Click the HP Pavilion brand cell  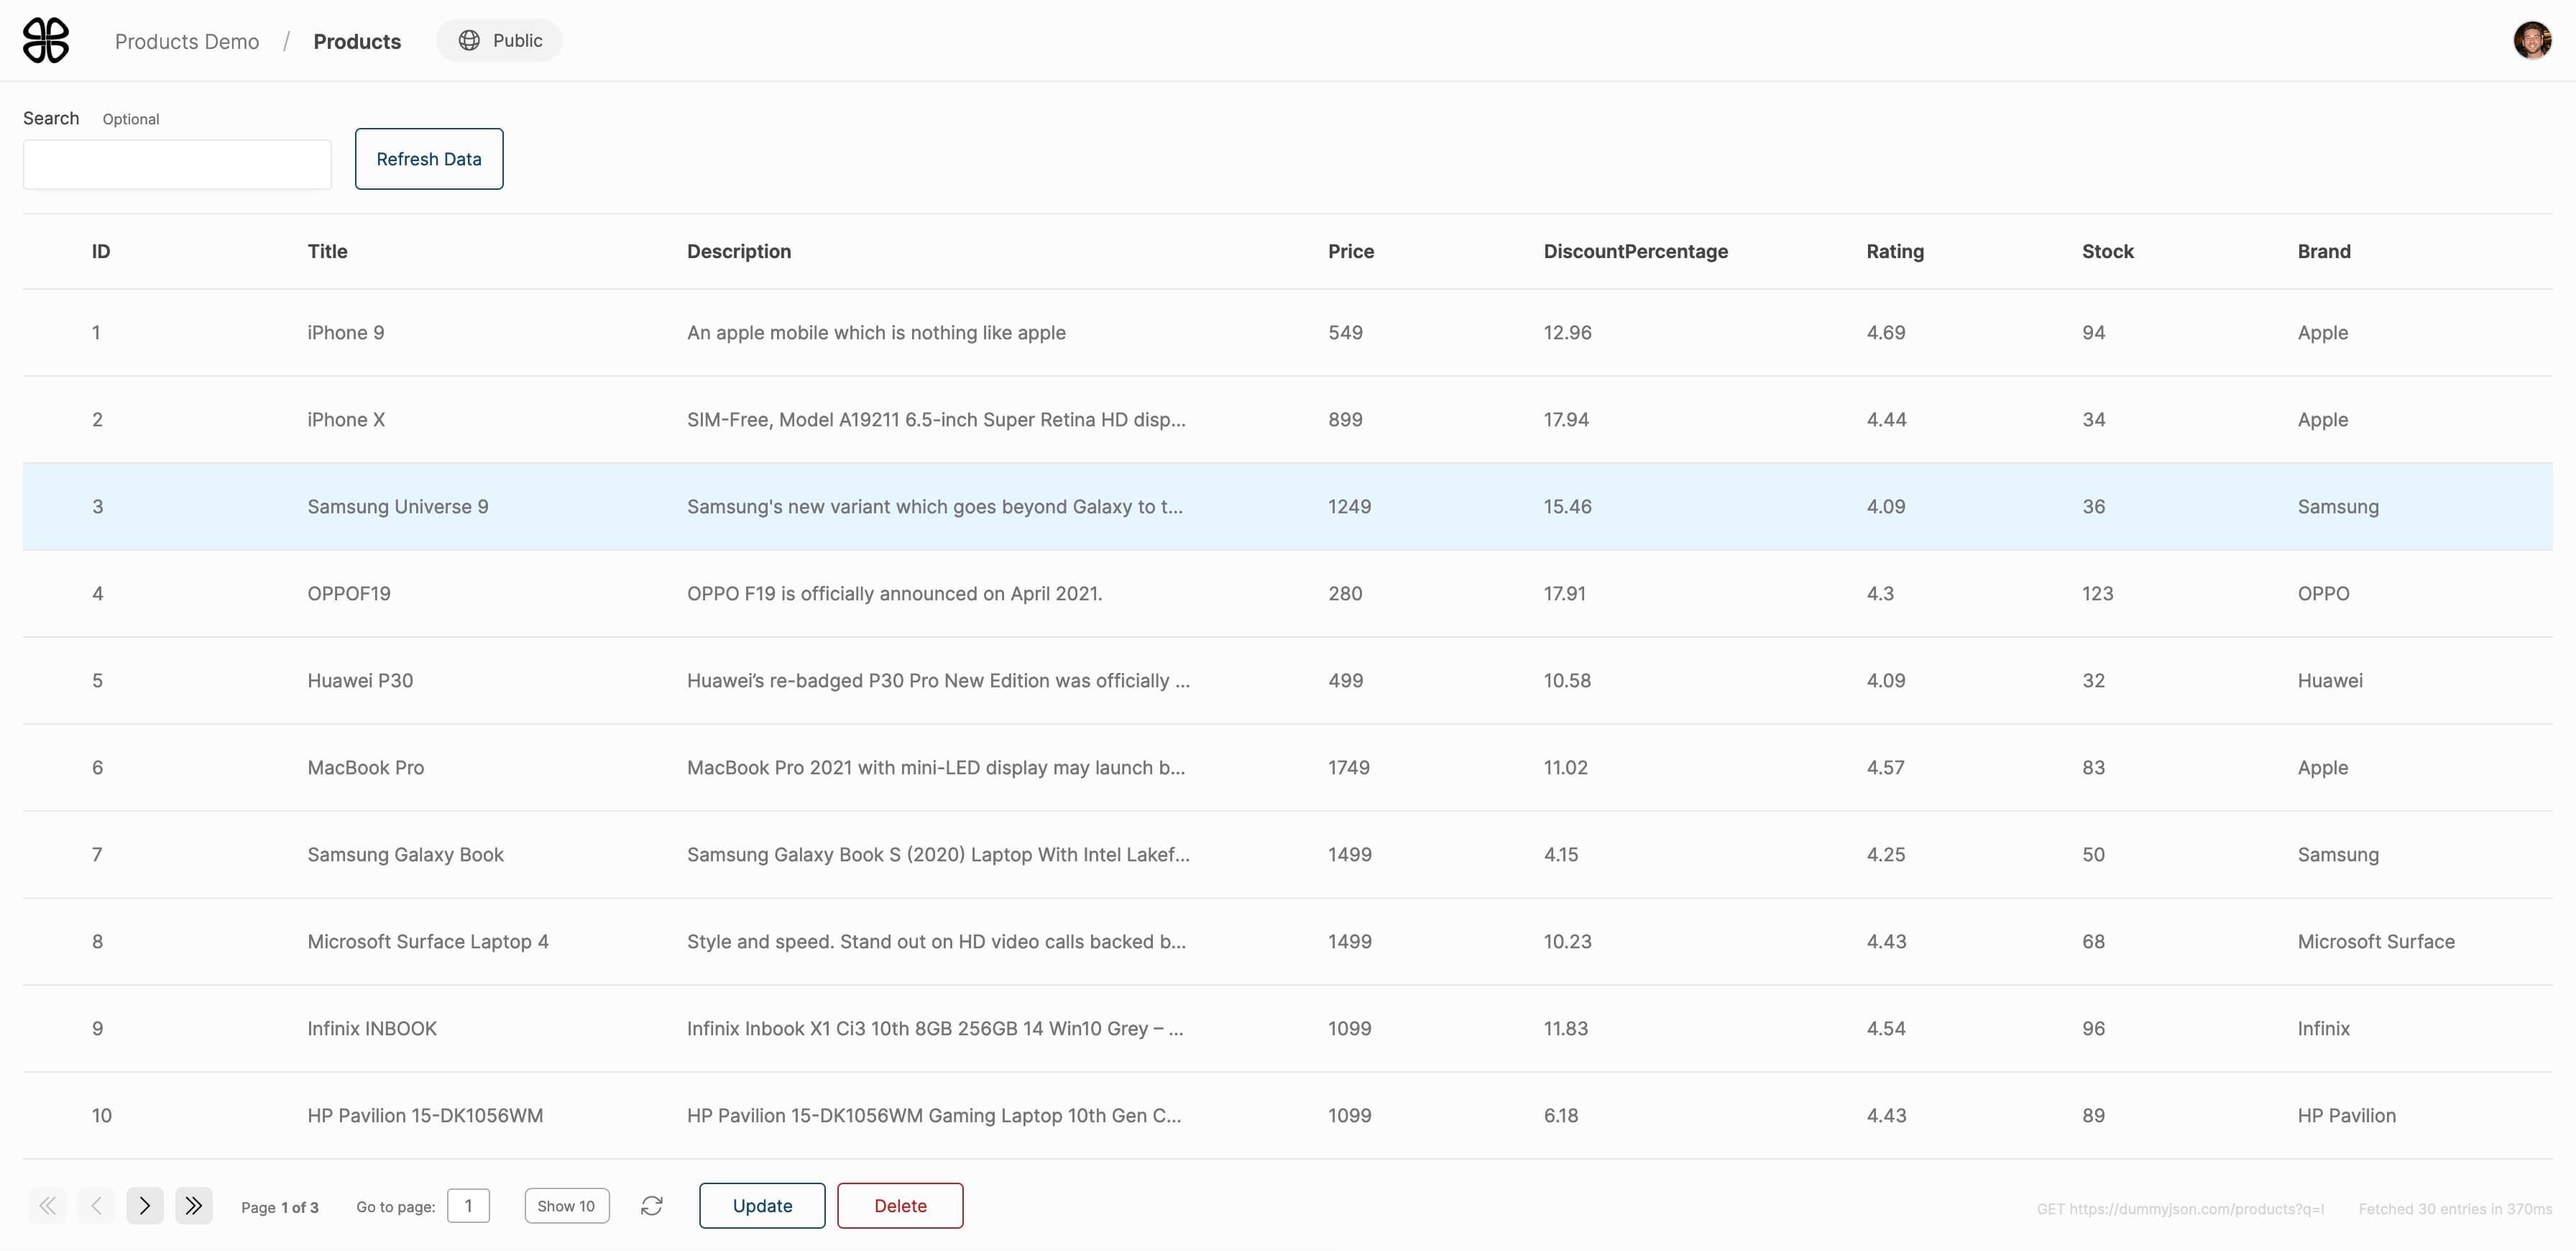2346,1116
